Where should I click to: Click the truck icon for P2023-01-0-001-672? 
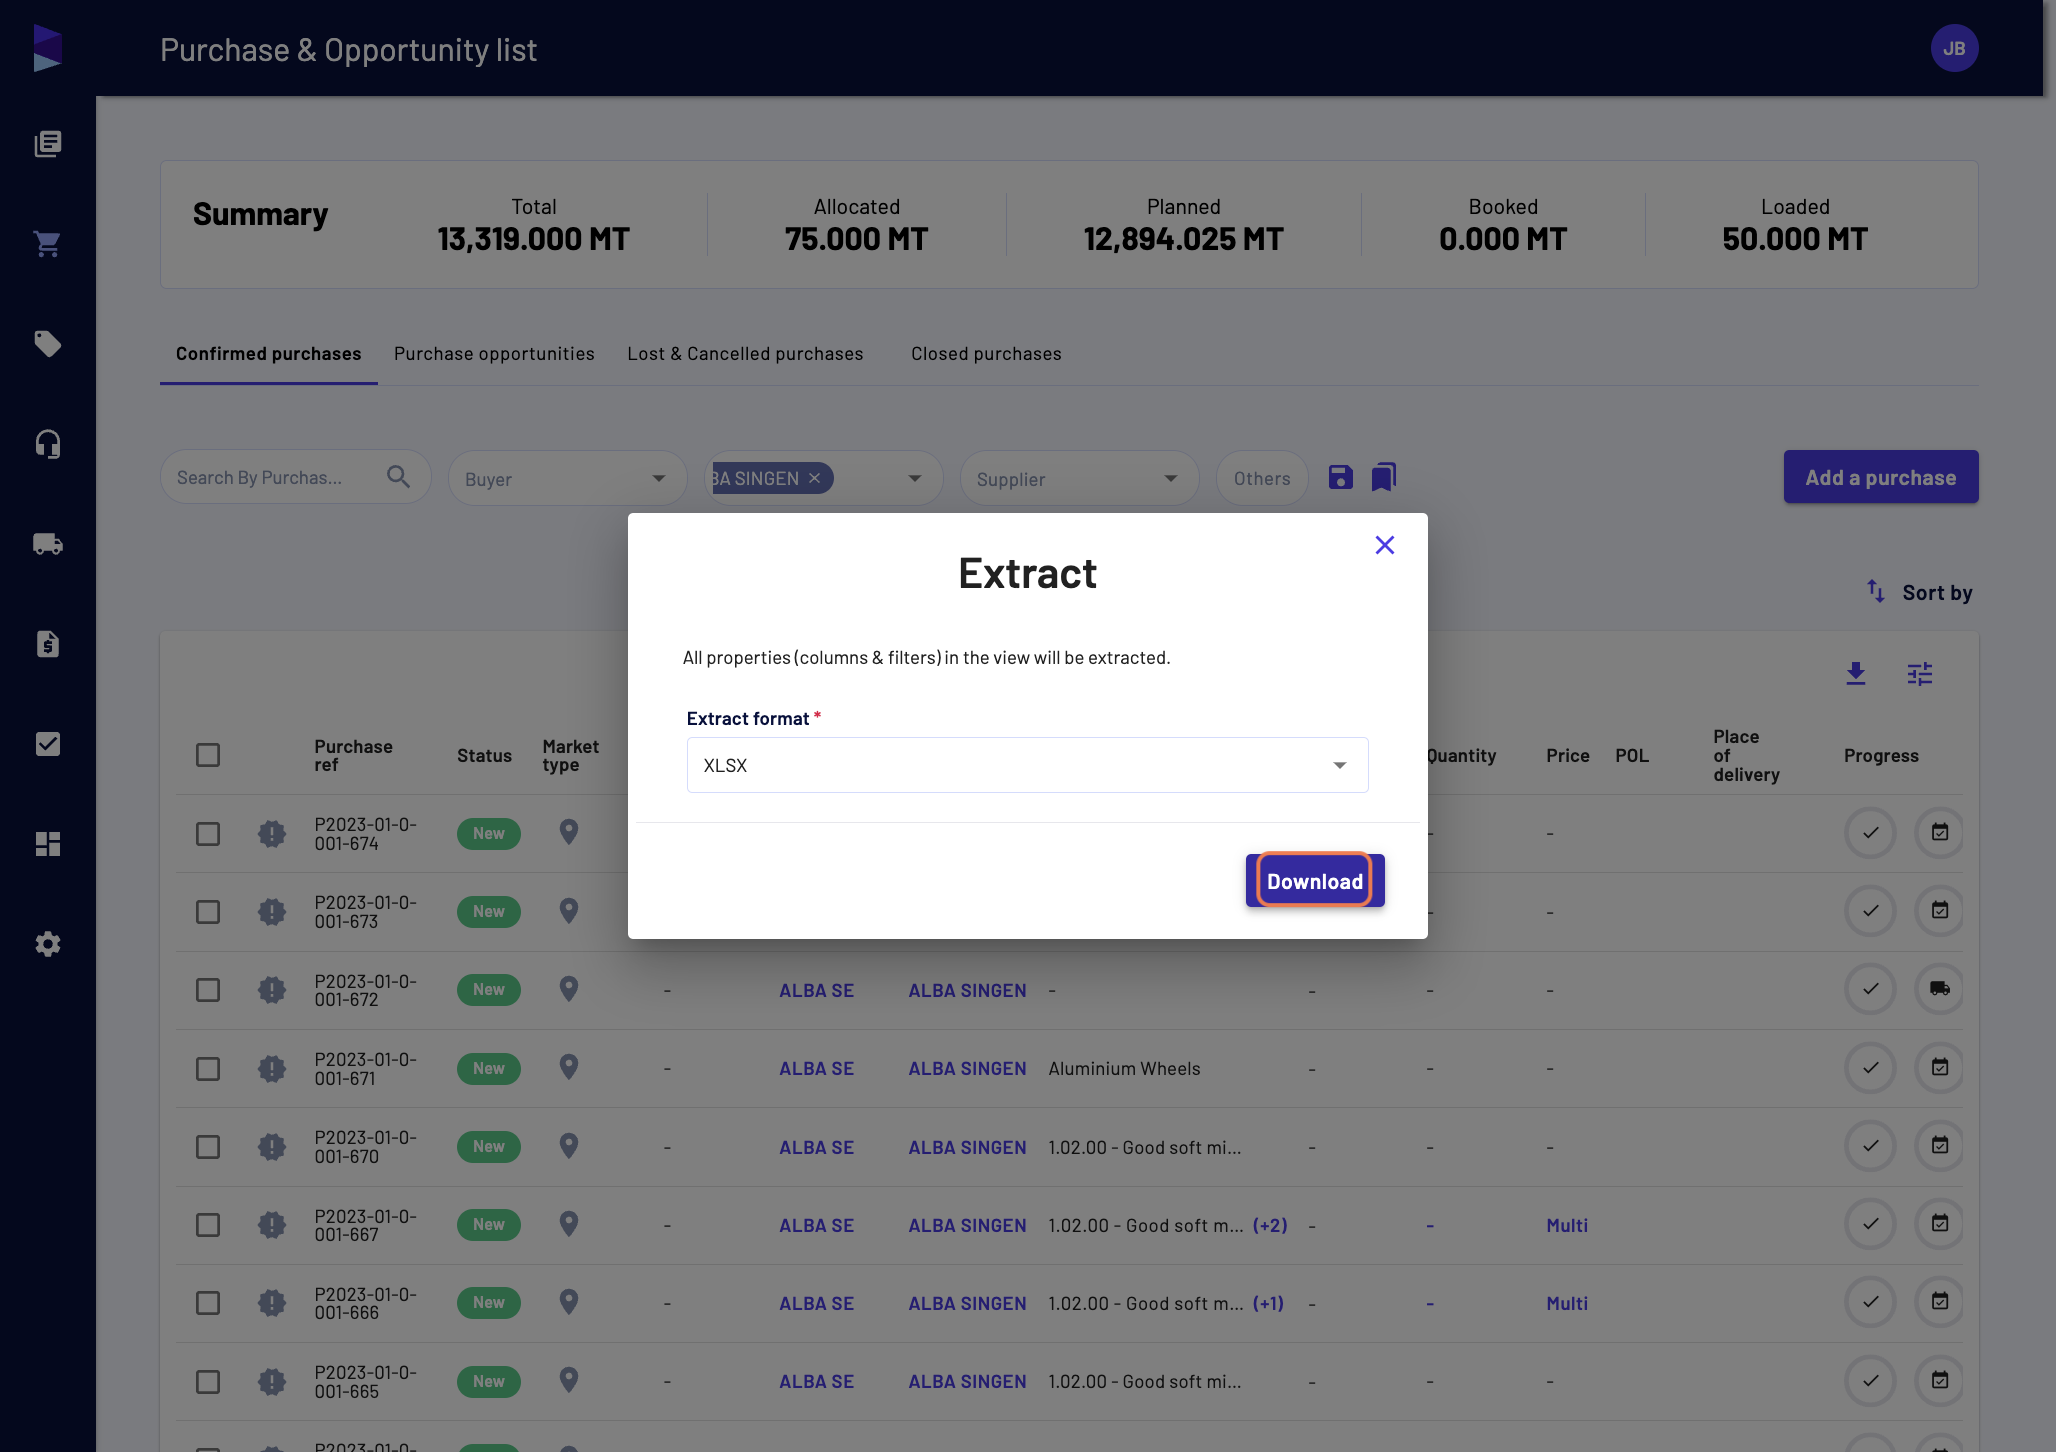(1940, 989)
